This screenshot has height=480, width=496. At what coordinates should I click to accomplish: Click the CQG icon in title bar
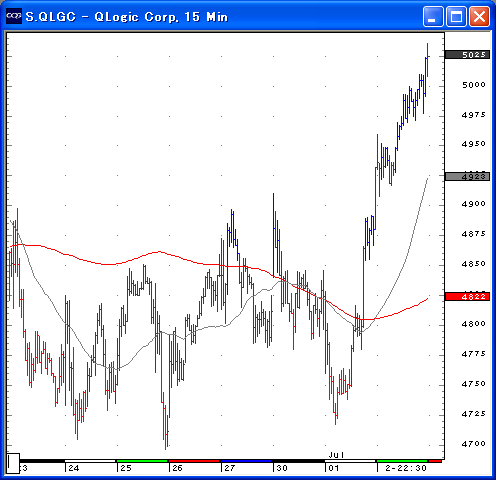14,16
